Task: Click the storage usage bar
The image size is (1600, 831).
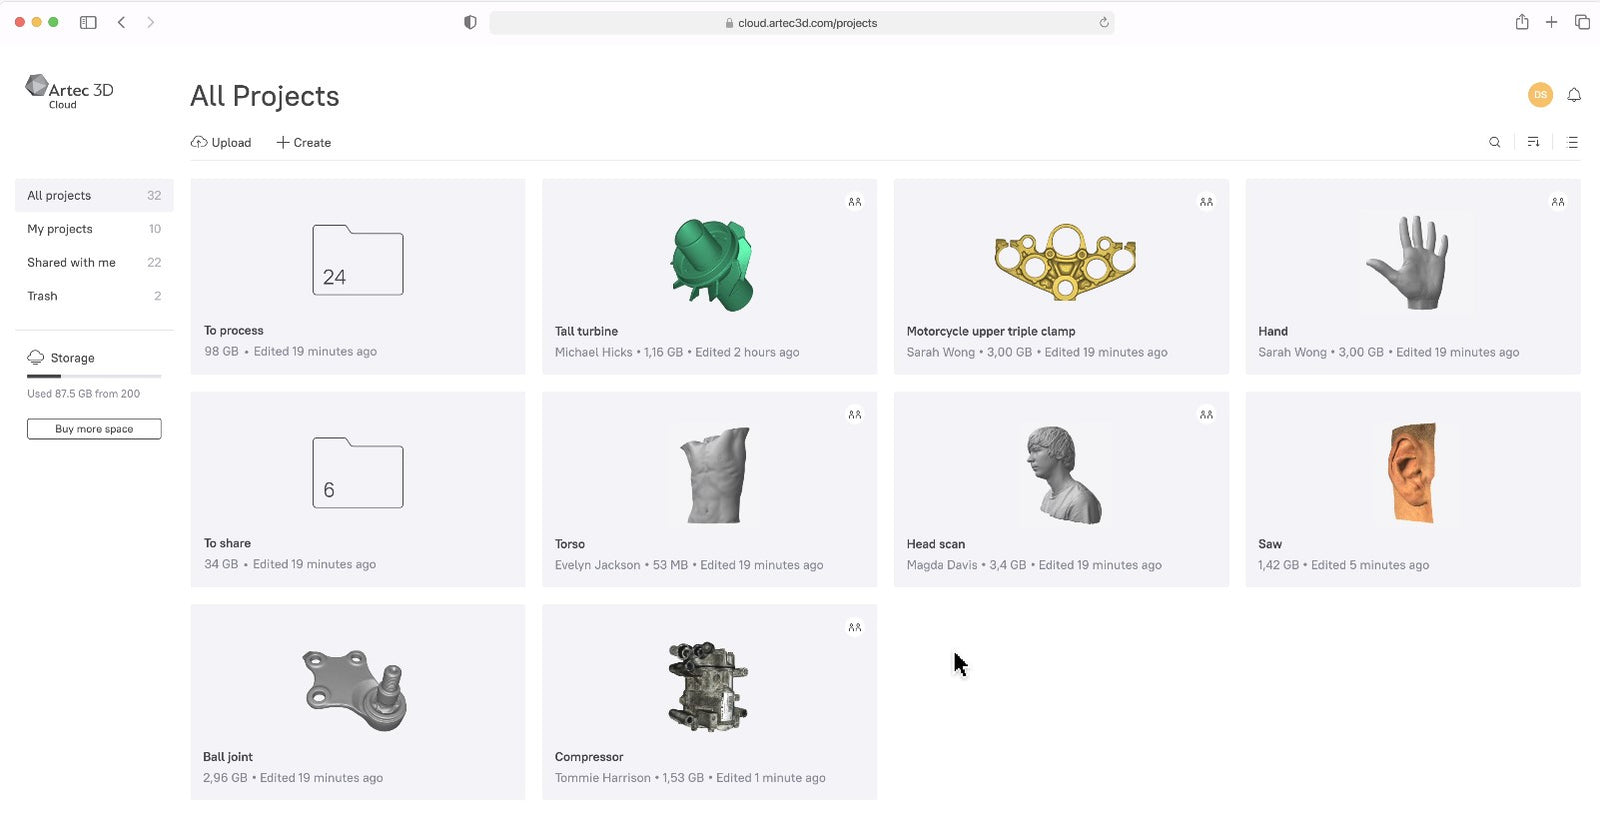Action: (94, 376)
